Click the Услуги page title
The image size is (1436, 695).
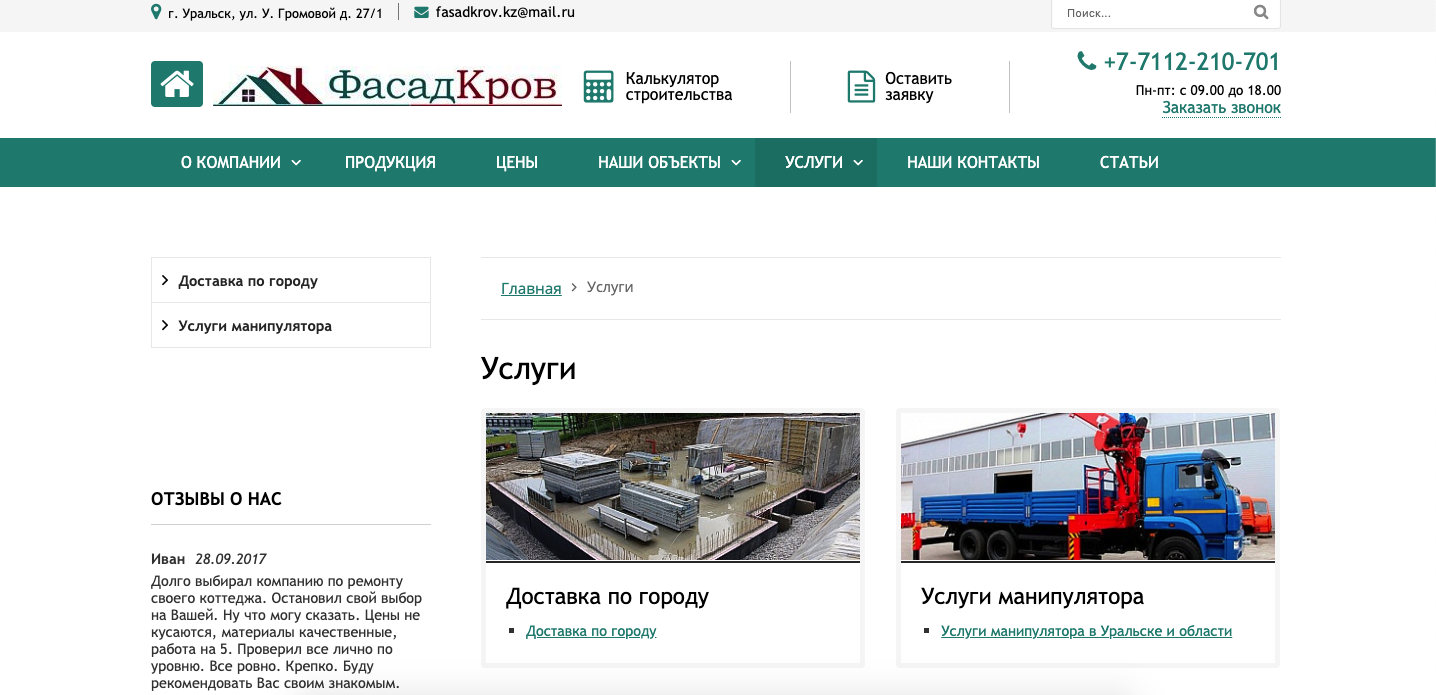pyautogui.click(x=529, y=369)
